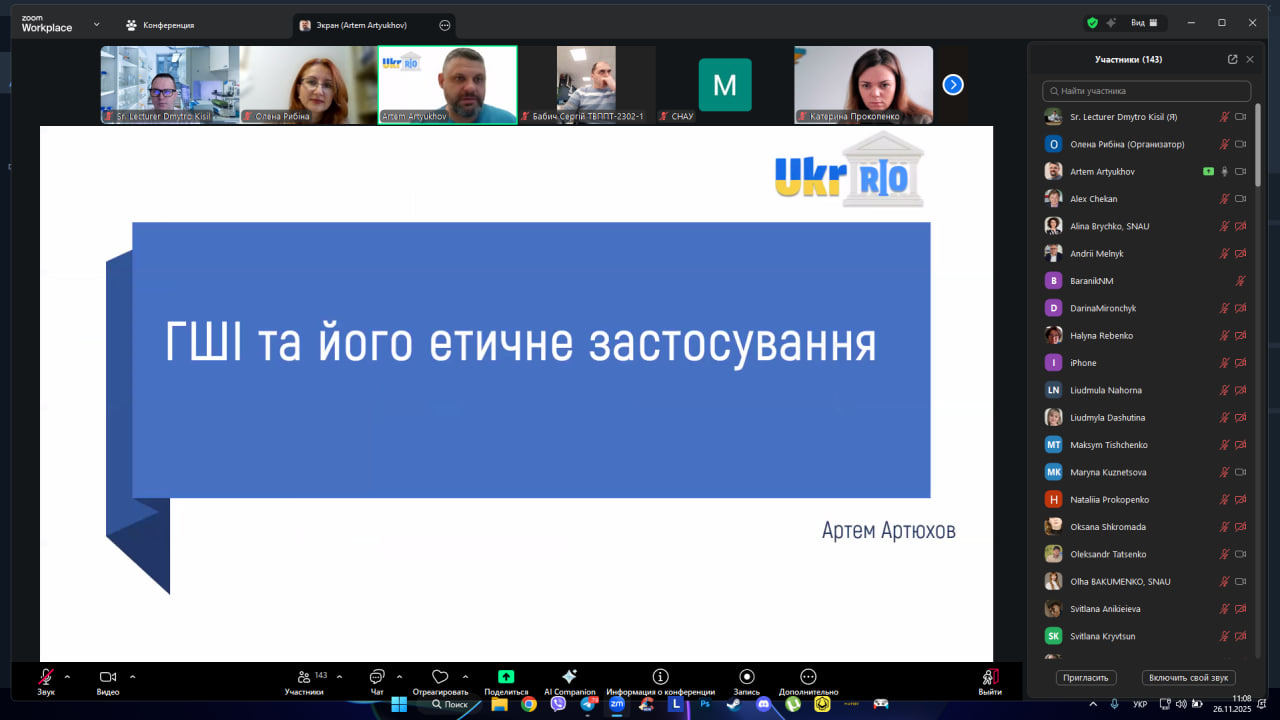This screenshot has width=1280, height=720.
Task: Open the Дополнительно more options icon
Action: click(x=808, y=677)
